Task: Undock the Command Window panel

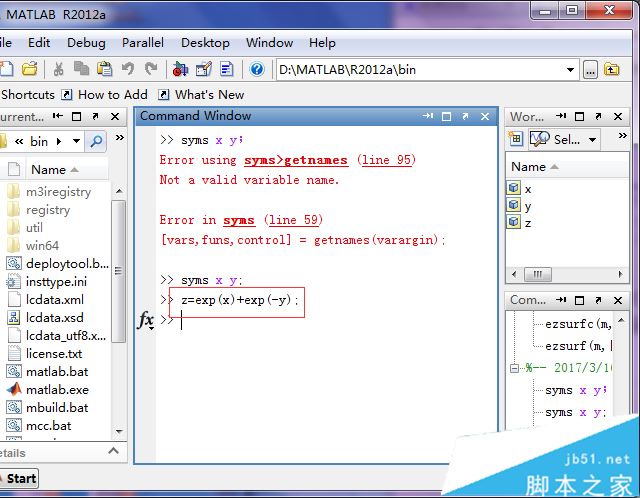Action: [x=466, y=117]
